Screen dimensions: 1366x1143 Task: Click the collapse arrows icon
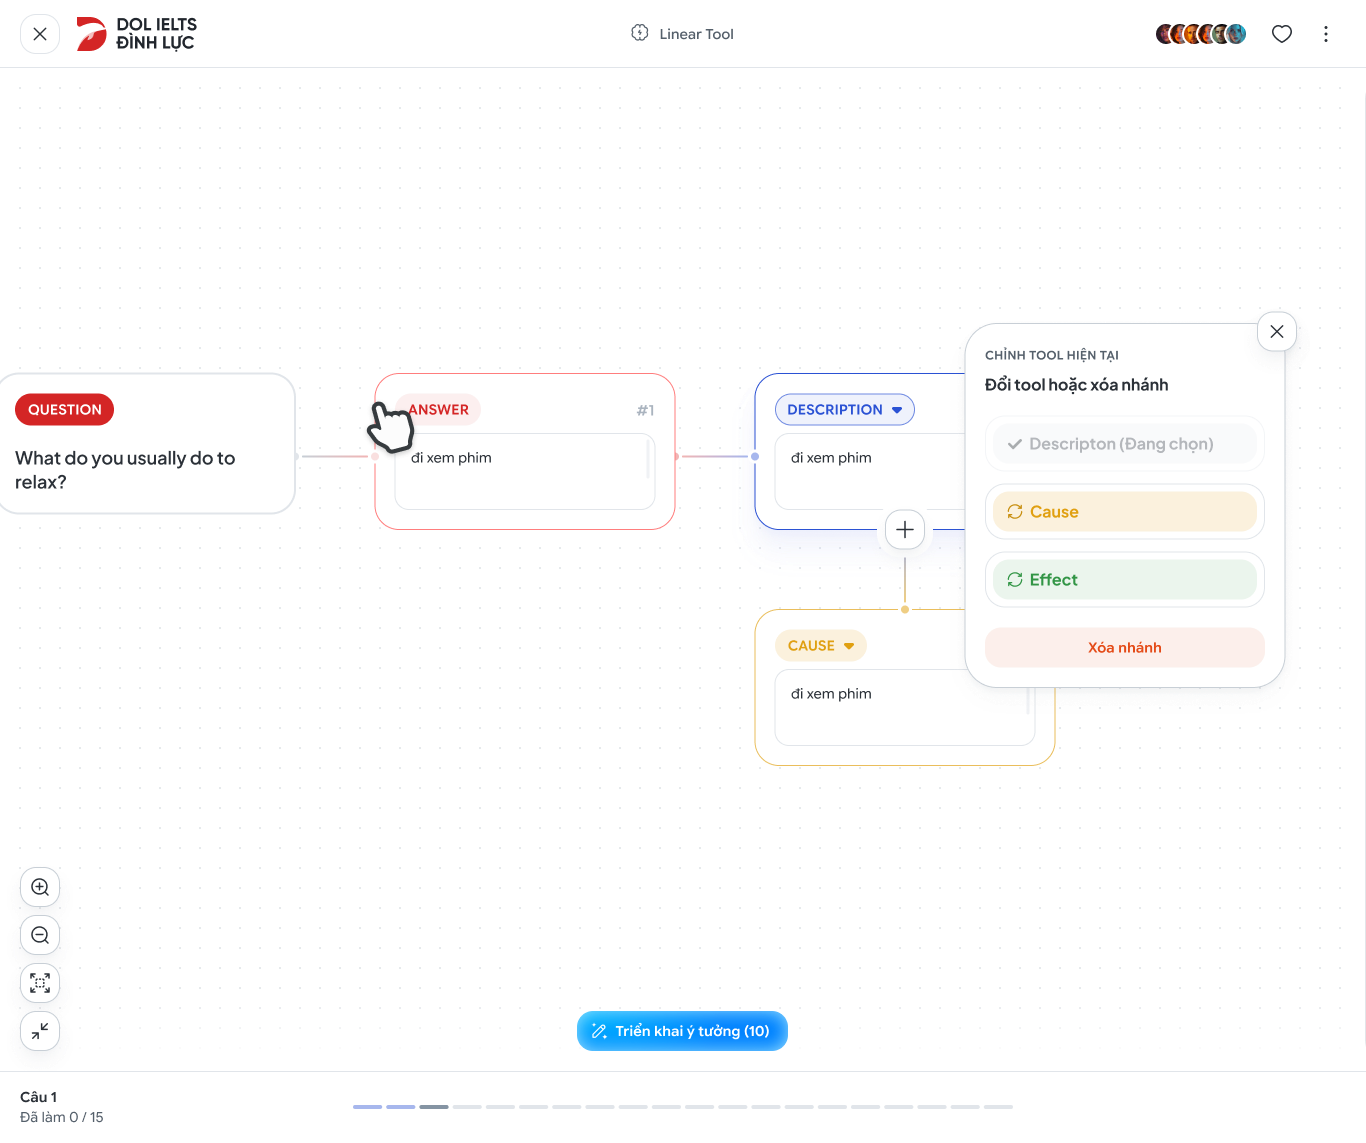point(40,1031)
